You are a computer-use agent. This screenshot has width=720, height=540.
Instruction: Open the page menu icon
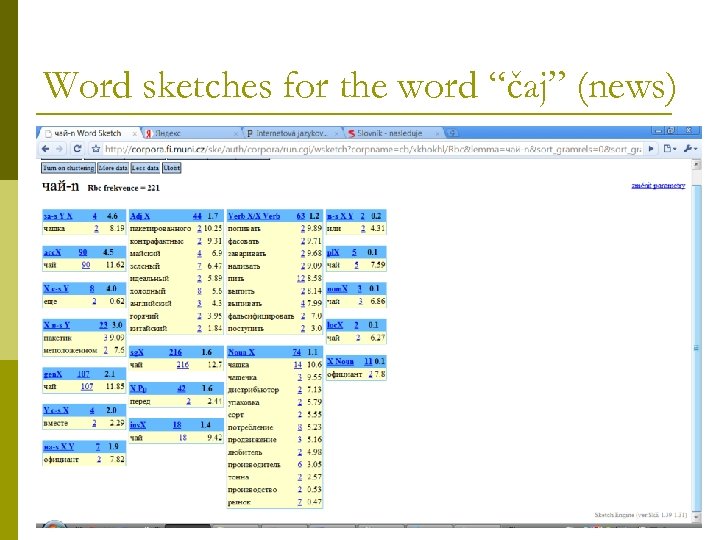[x=670, y=148]
